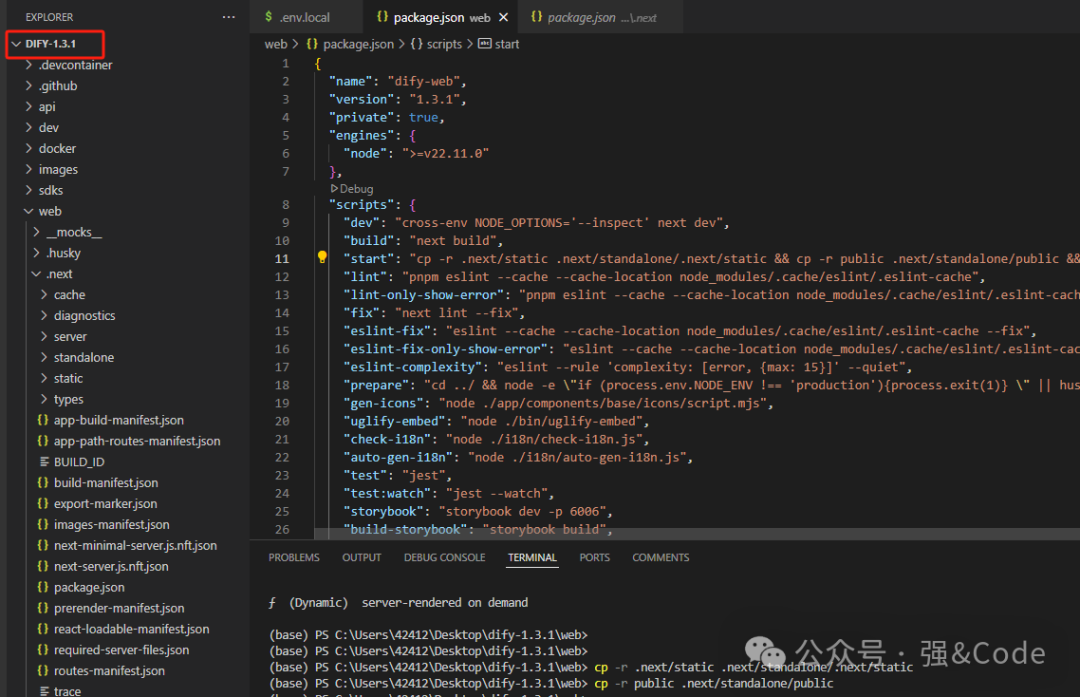
Task: Click the Debug codelens above scripts
Action: [x=352, y=188]
